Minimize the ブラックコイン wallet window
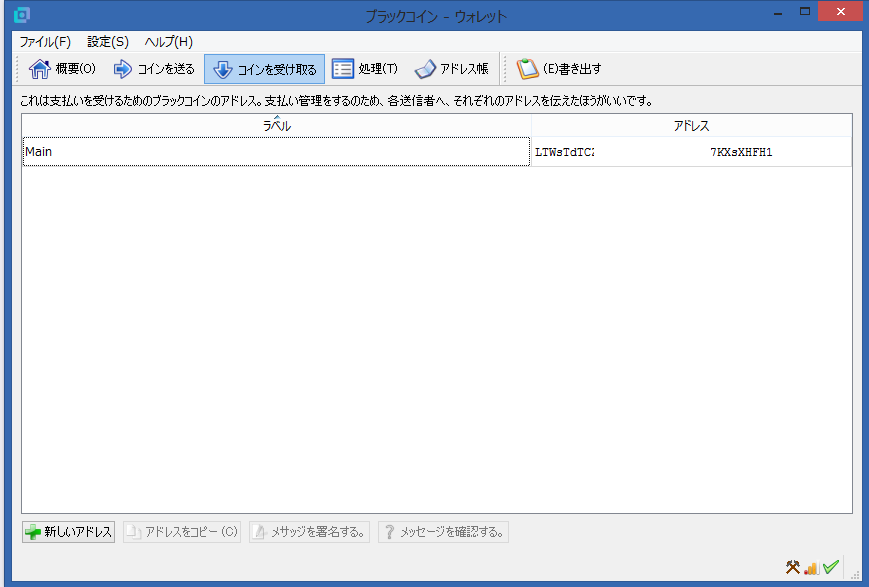Screen dimensions: 869x587 point(778,12)
